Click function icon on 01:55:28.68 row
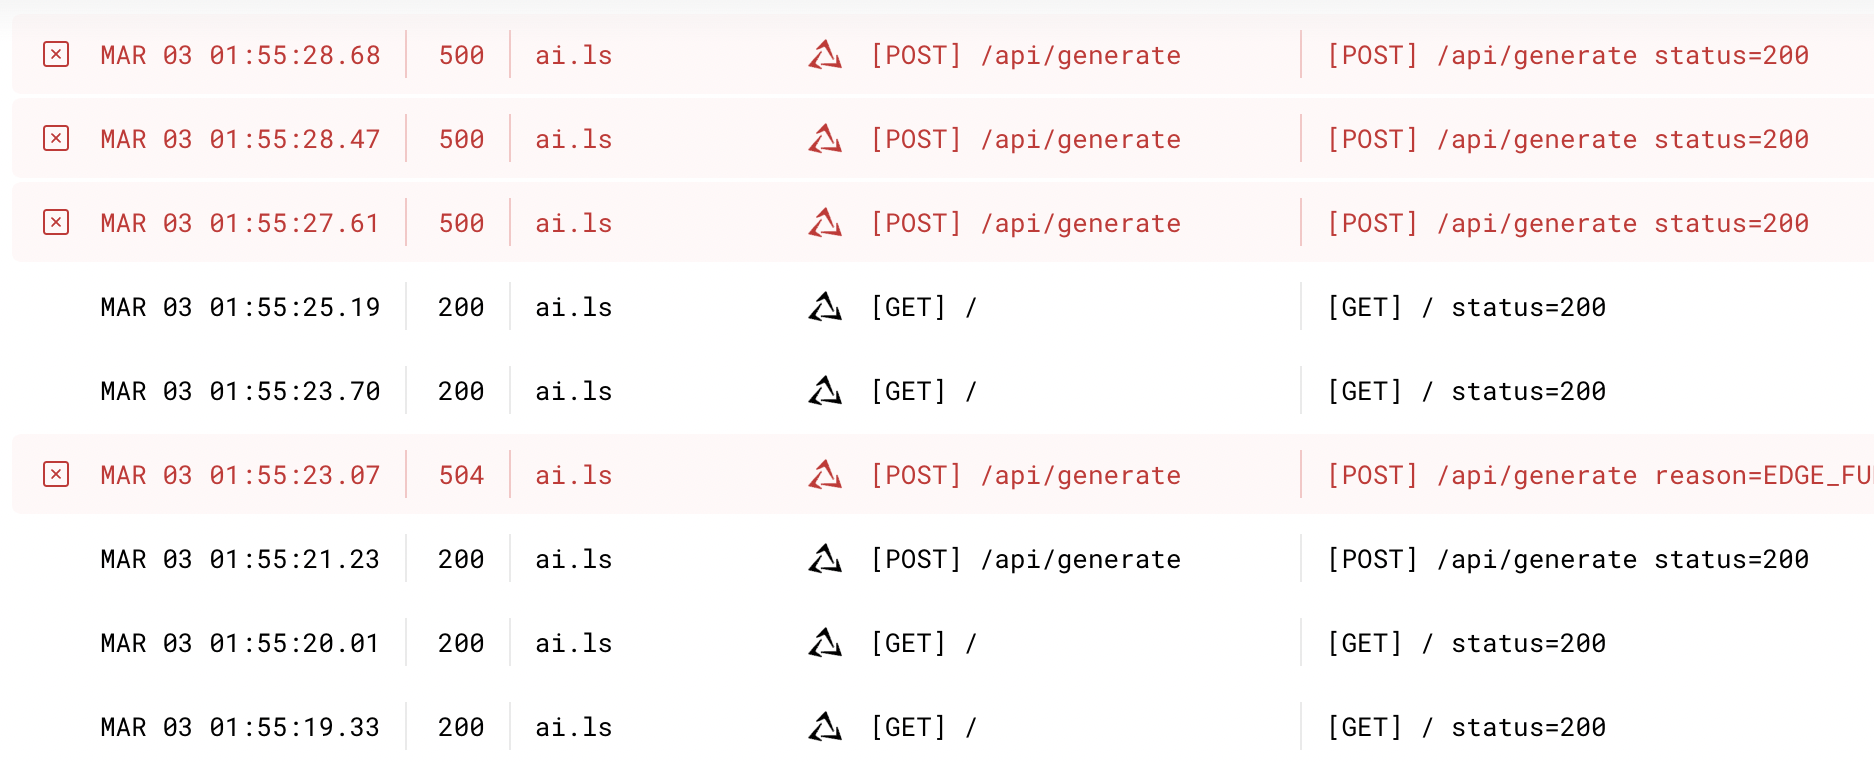Screen dimensions: 1874x762 pyautogui.click(x=825, y=55)
